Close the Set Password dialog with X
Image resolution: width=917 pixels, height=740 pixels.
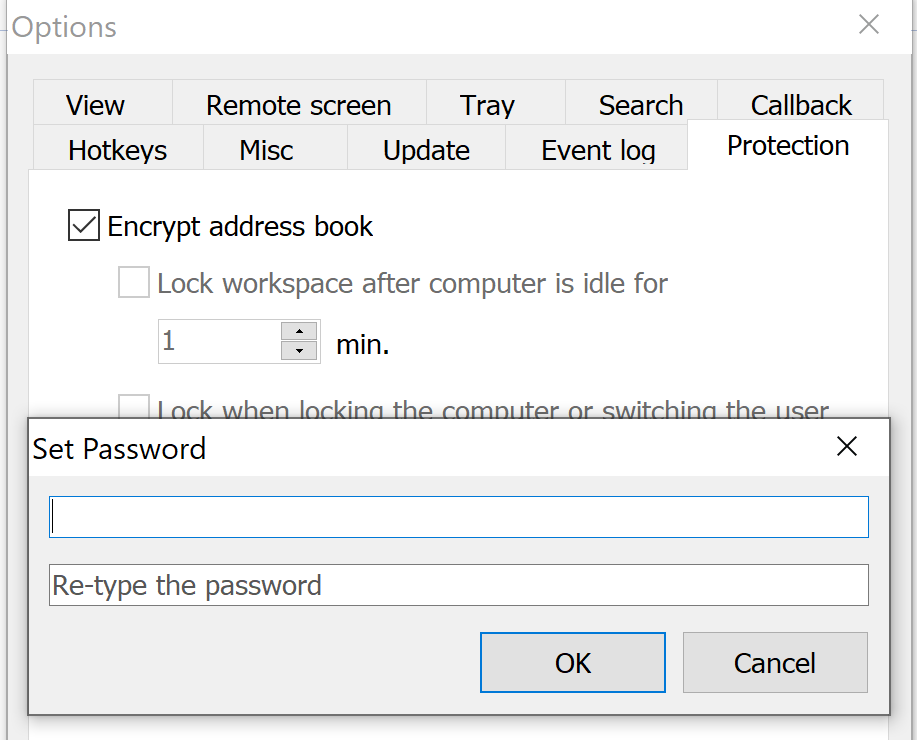pyautogui.click(x=847, y=446)
